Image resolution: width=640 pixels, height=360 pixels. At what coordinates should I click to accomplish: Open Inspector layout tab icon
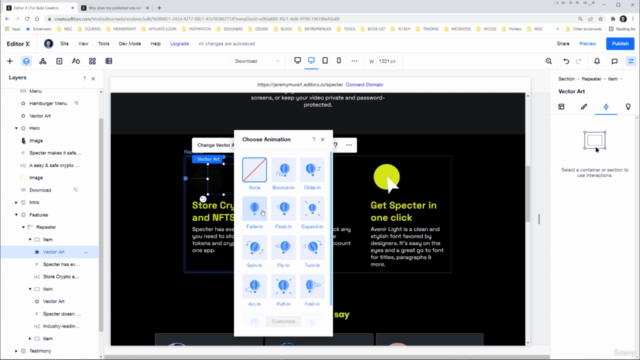pos(562,107)
